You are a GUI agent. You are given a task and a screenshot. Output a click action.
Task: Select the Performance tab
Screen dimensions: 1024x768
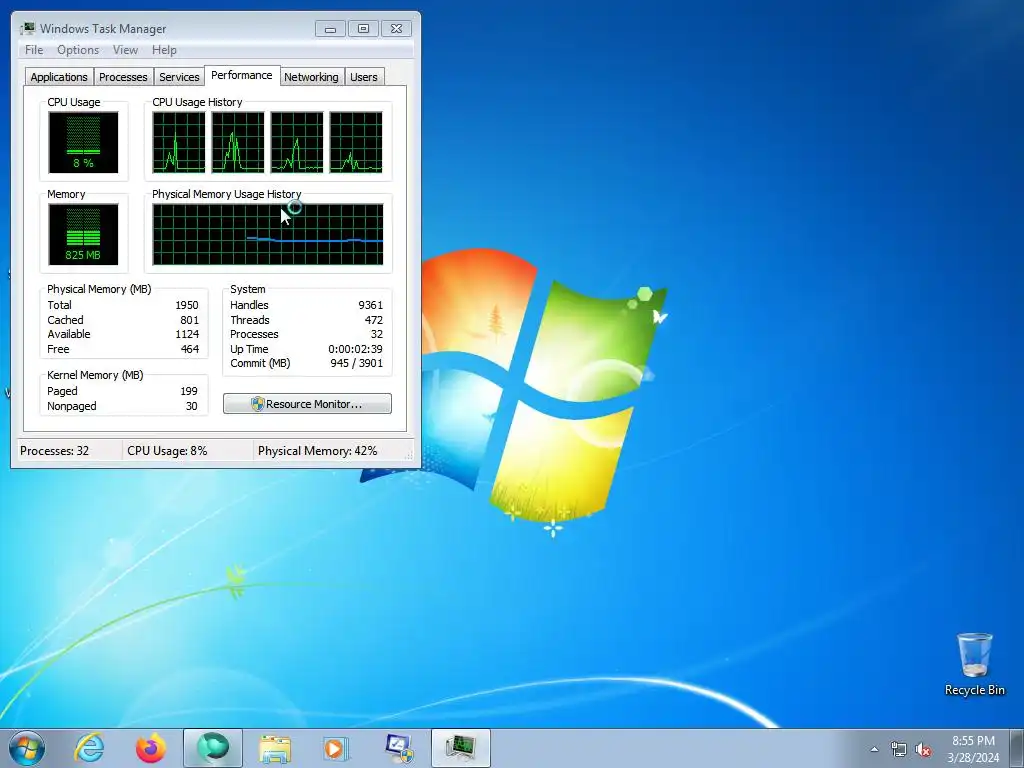point(242,75)
